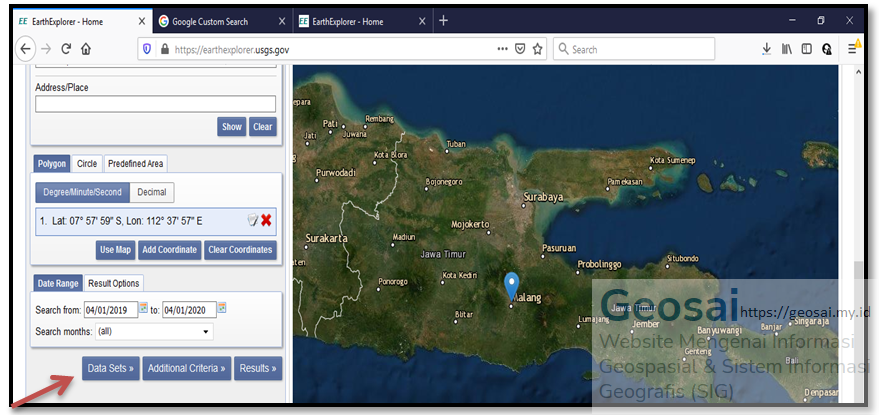This screenshot has width=879, height=415.
Task: Switch to second EarthExplorer - Home tab
Action: coord(362,21)
